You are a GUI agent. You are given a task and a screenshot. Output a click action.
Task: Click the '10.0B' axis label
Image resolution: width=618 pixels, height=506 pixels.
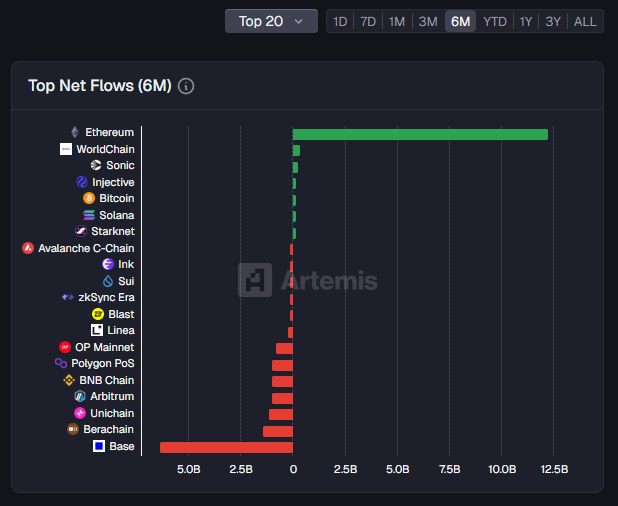(502, 469)
